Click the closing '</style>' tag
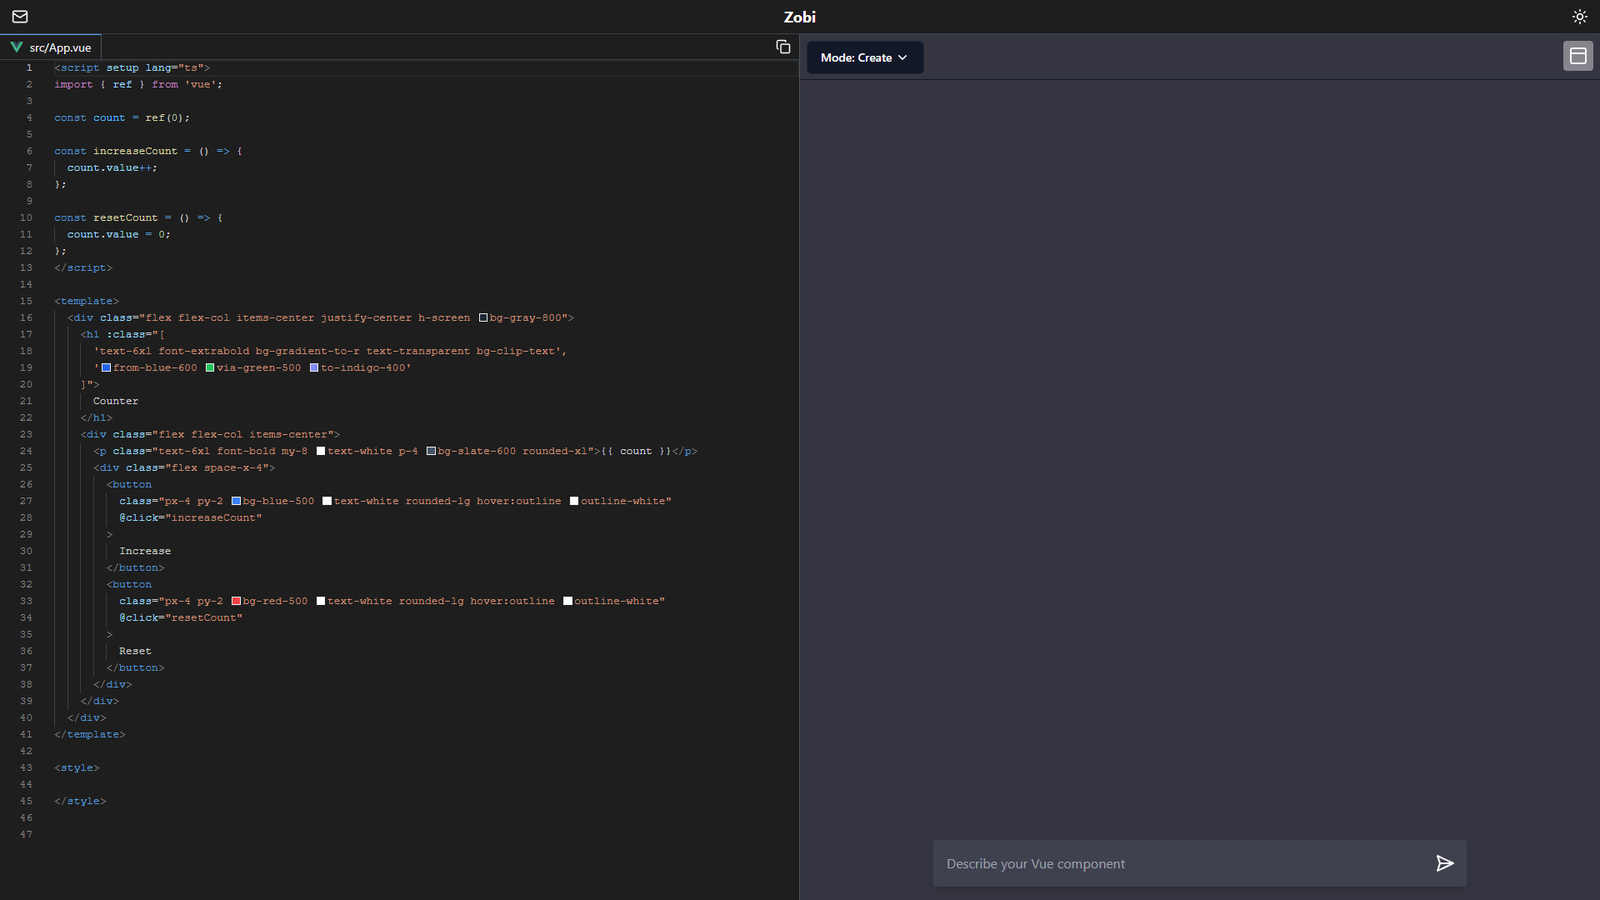1600x900 pixels. 80,801
